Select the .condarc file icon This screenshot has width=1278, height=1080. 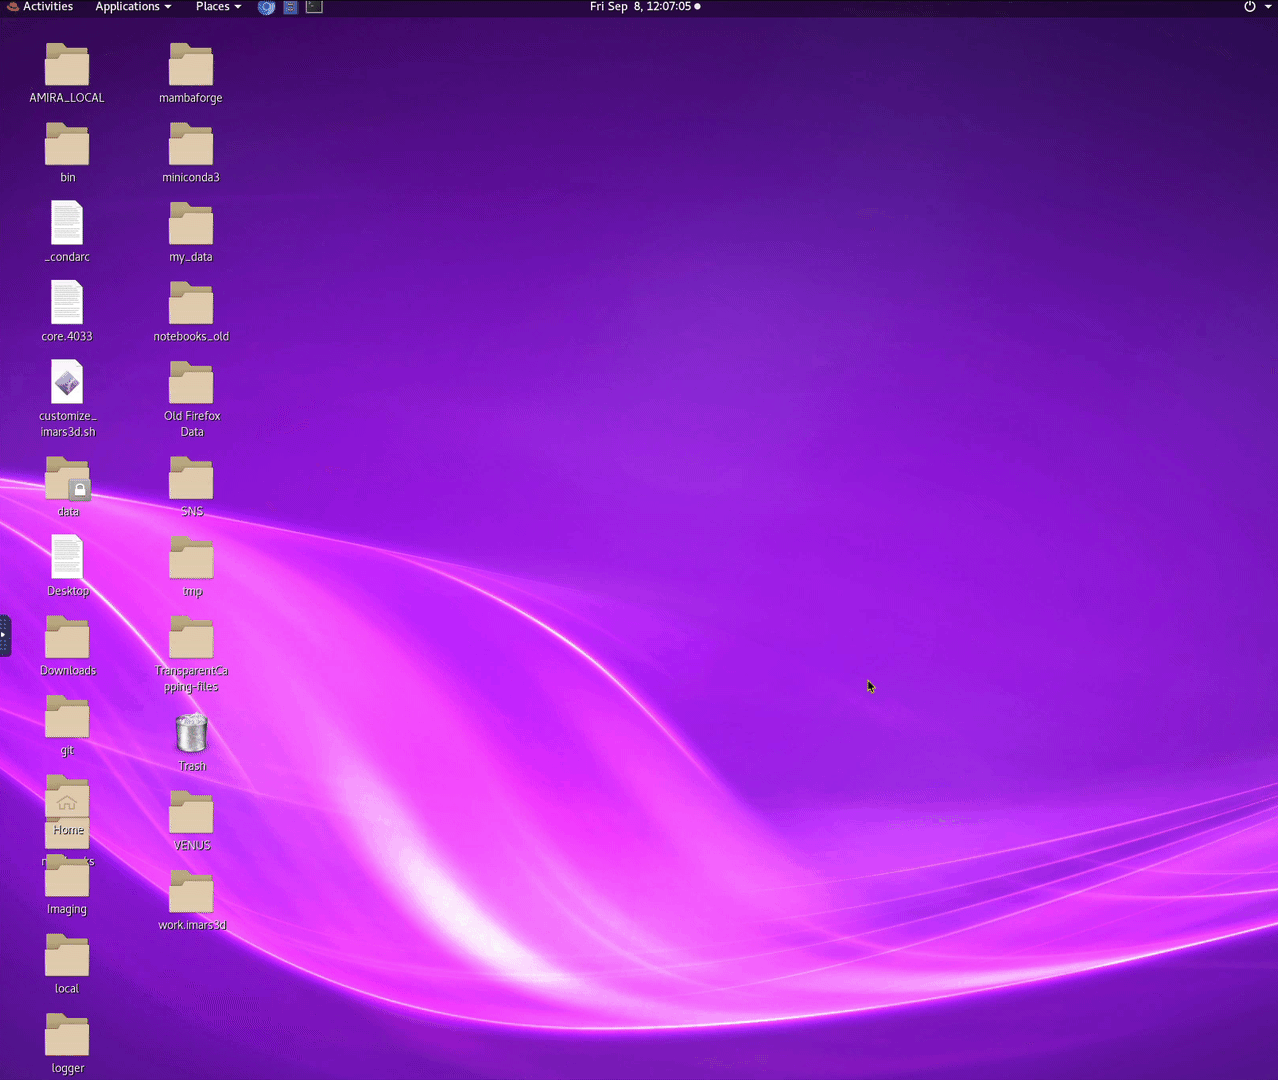tap(67, 224)
